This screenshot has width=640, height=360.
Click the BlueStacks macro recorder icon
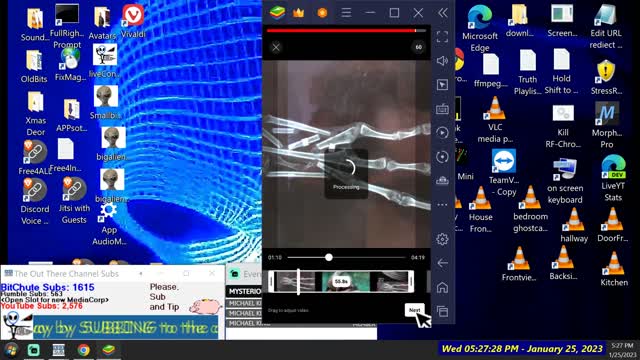coord(442,133)
